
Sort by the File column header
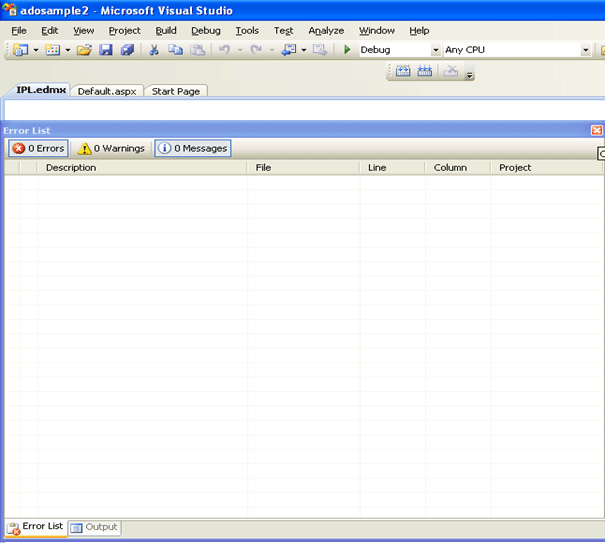(304, 167)
